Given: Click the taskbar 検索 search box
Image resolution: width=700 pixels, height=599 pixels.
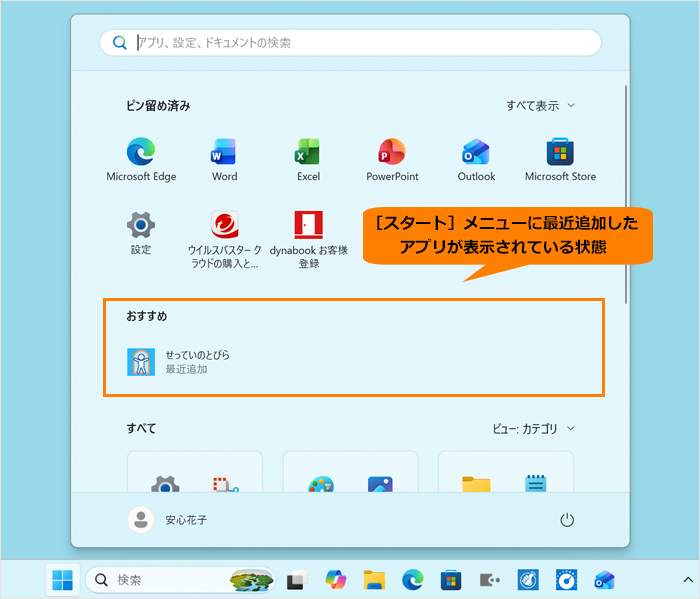Looking at the screenshot, I should [x=180, y=580].
